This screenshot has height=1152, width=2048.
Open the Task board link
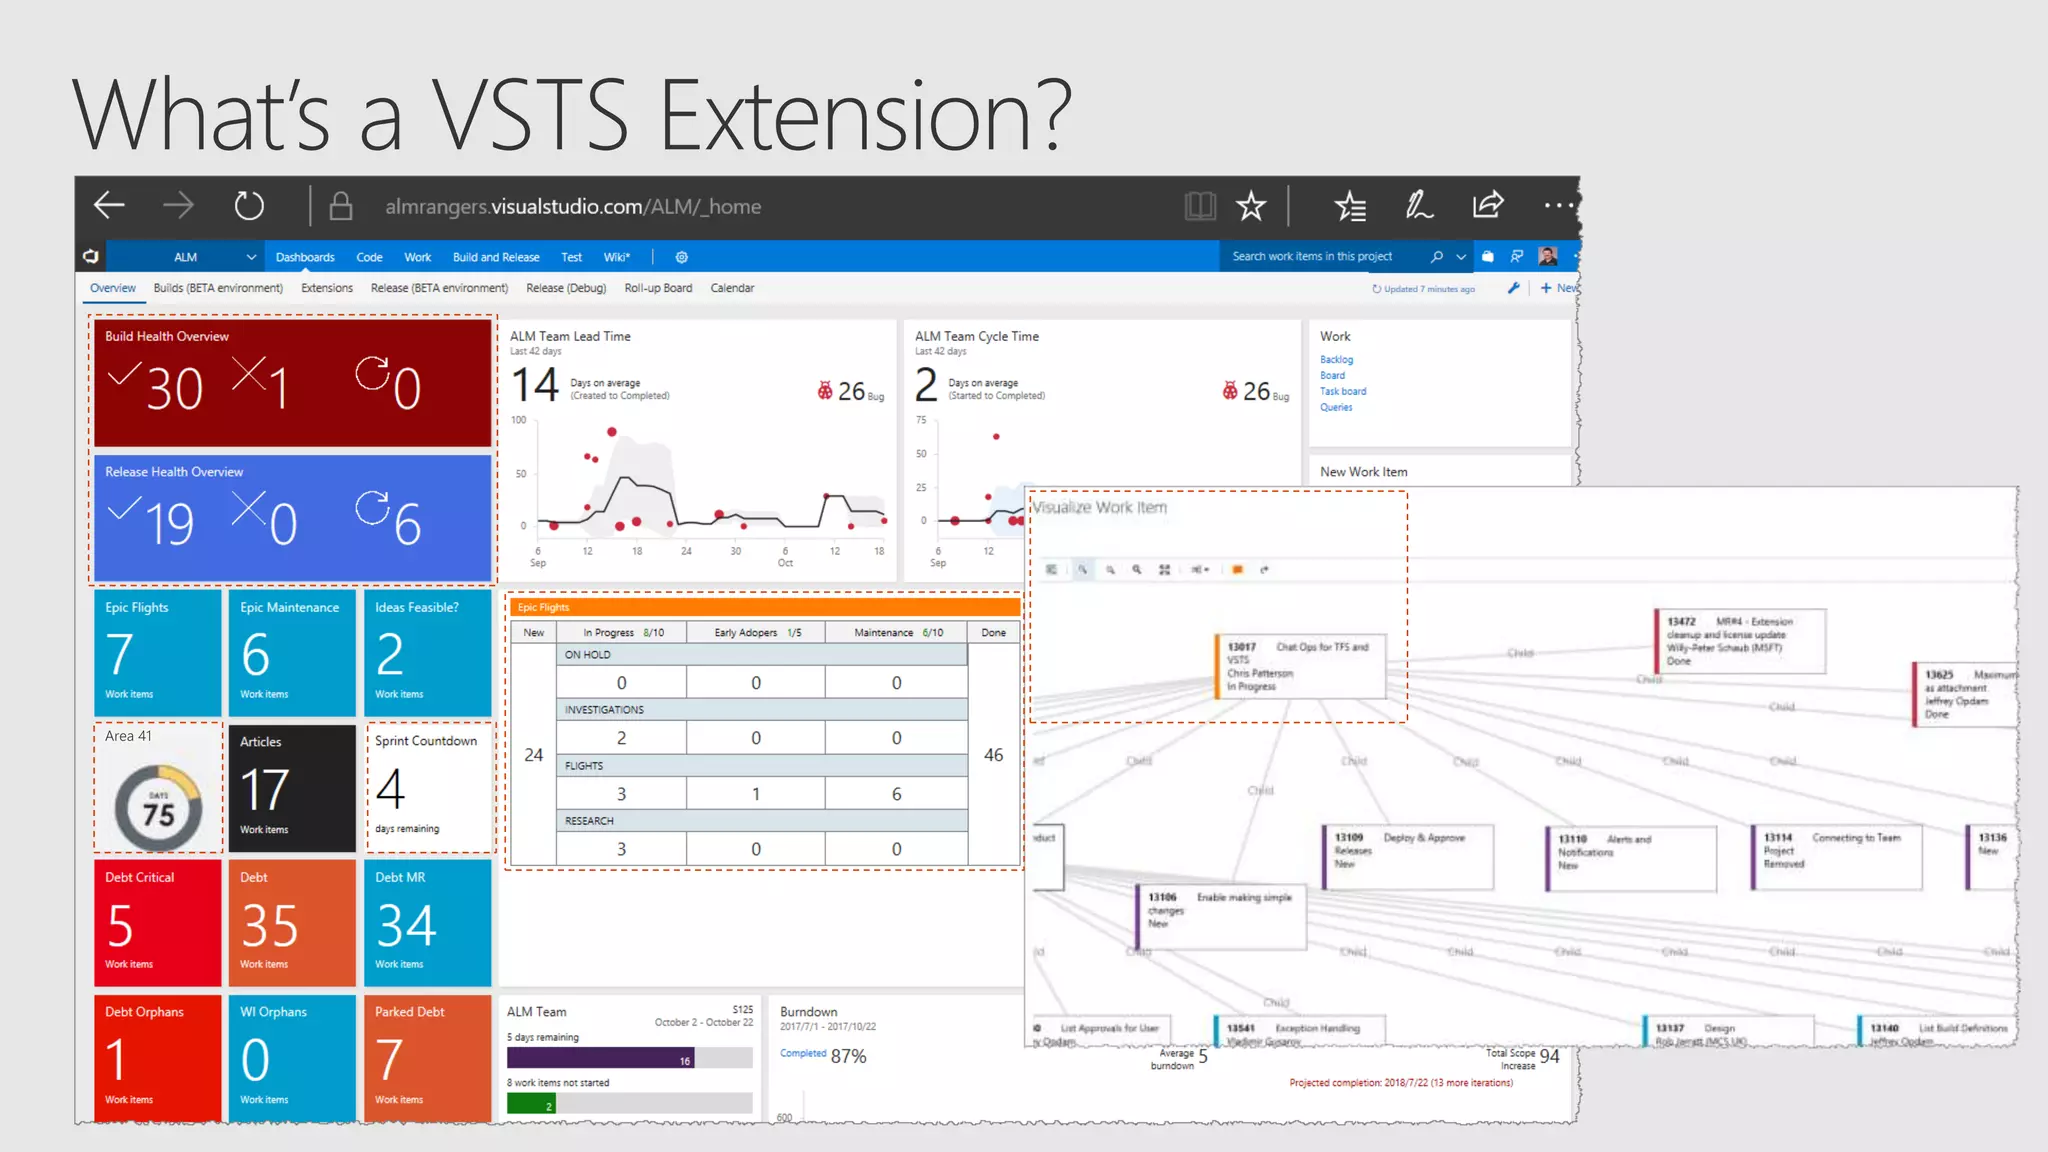1342,392
